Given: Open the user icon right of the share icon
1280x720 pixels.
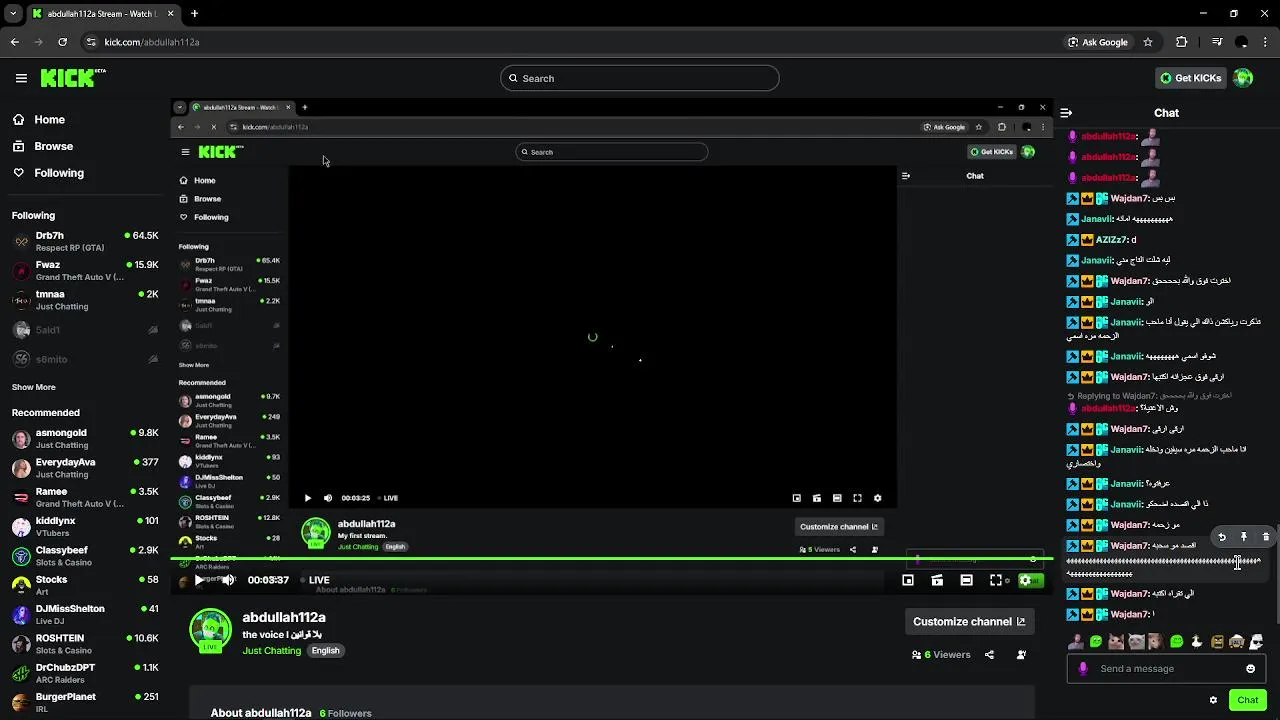Looking at the screenshot, I should point(1021,655).
